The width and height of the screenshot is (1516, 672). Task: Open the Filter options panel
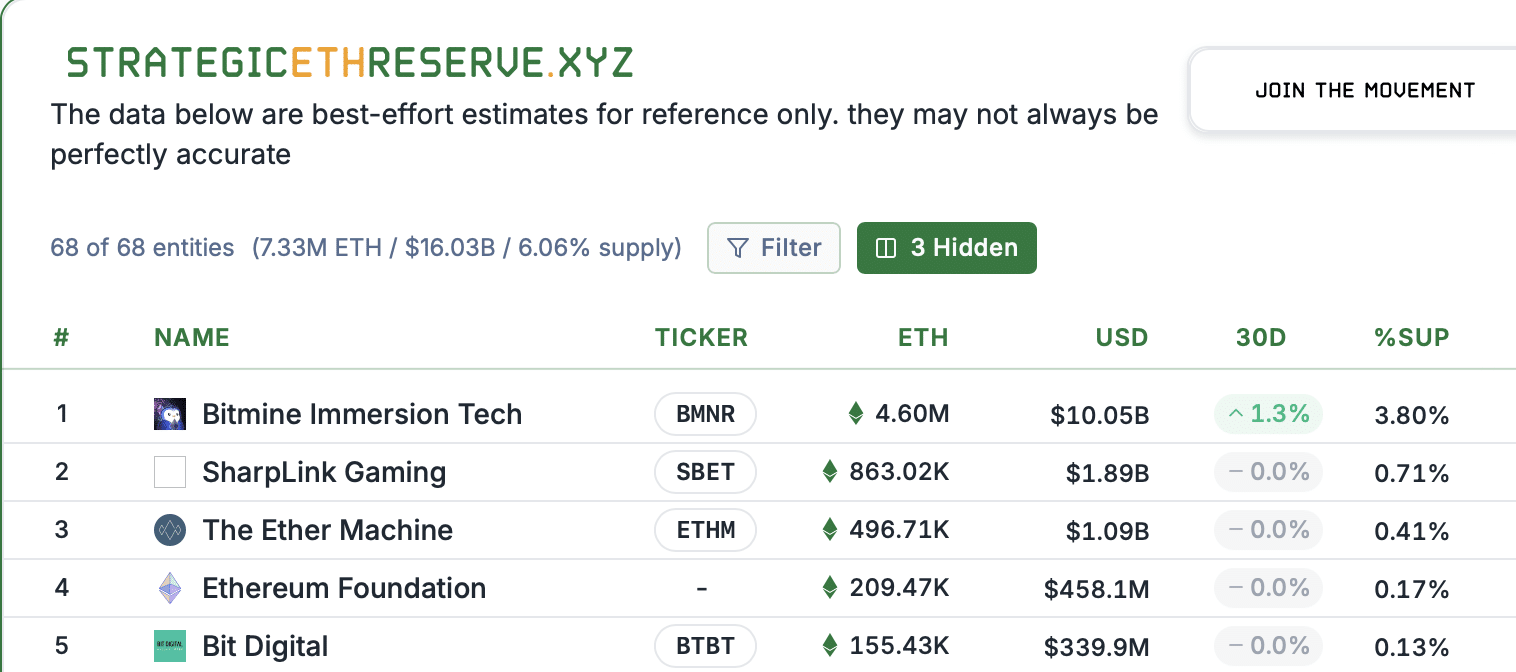[774, 247]
